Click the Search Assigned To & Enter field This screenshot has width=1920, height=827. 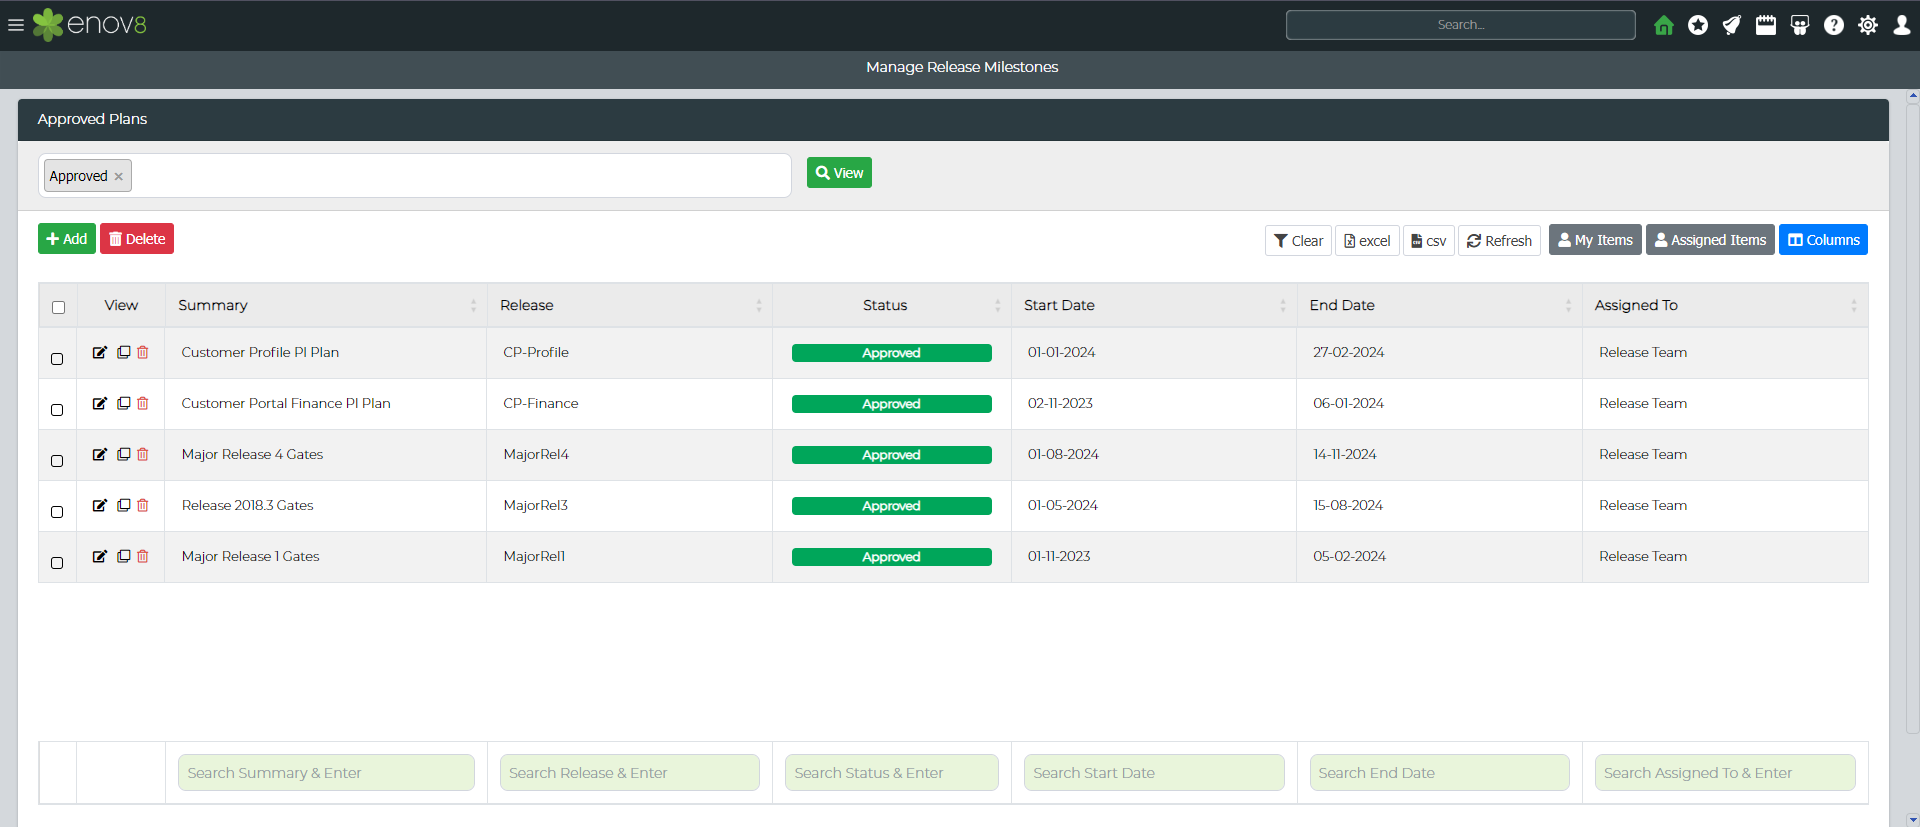(1725, 772)
